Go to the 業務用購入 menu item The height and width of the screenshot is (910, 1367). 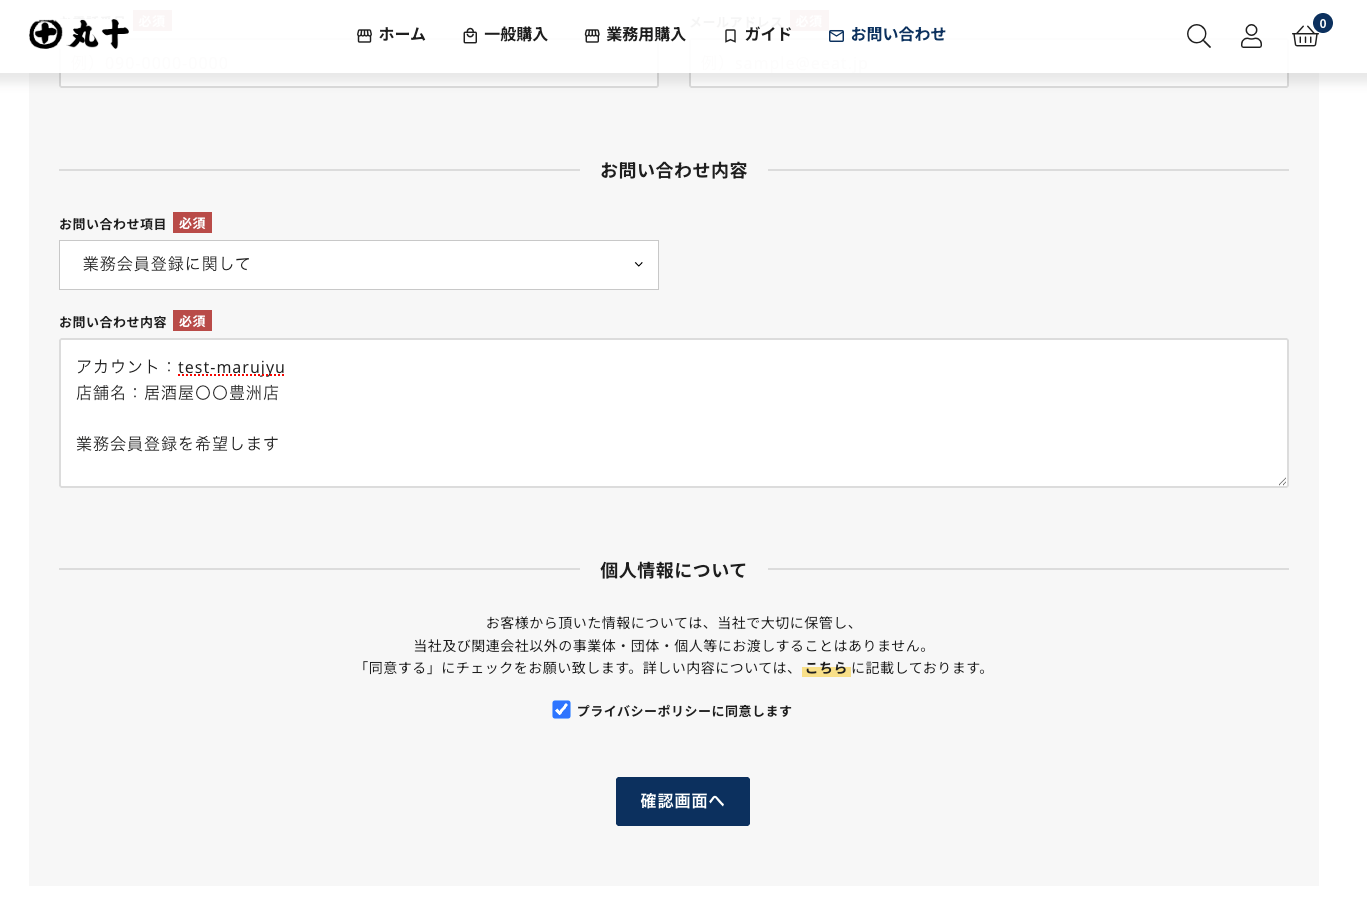pos(646,35)
